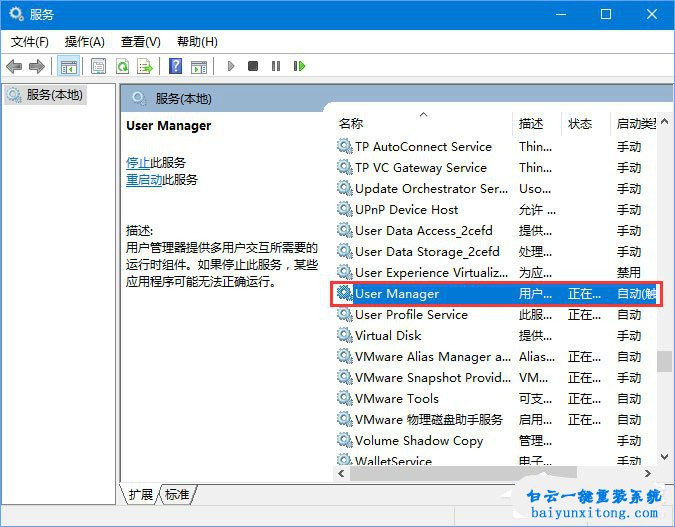This screenshot has height=527, width=675.
Task: Sort by the 启动类型 column header
Action: coord(636,124)
